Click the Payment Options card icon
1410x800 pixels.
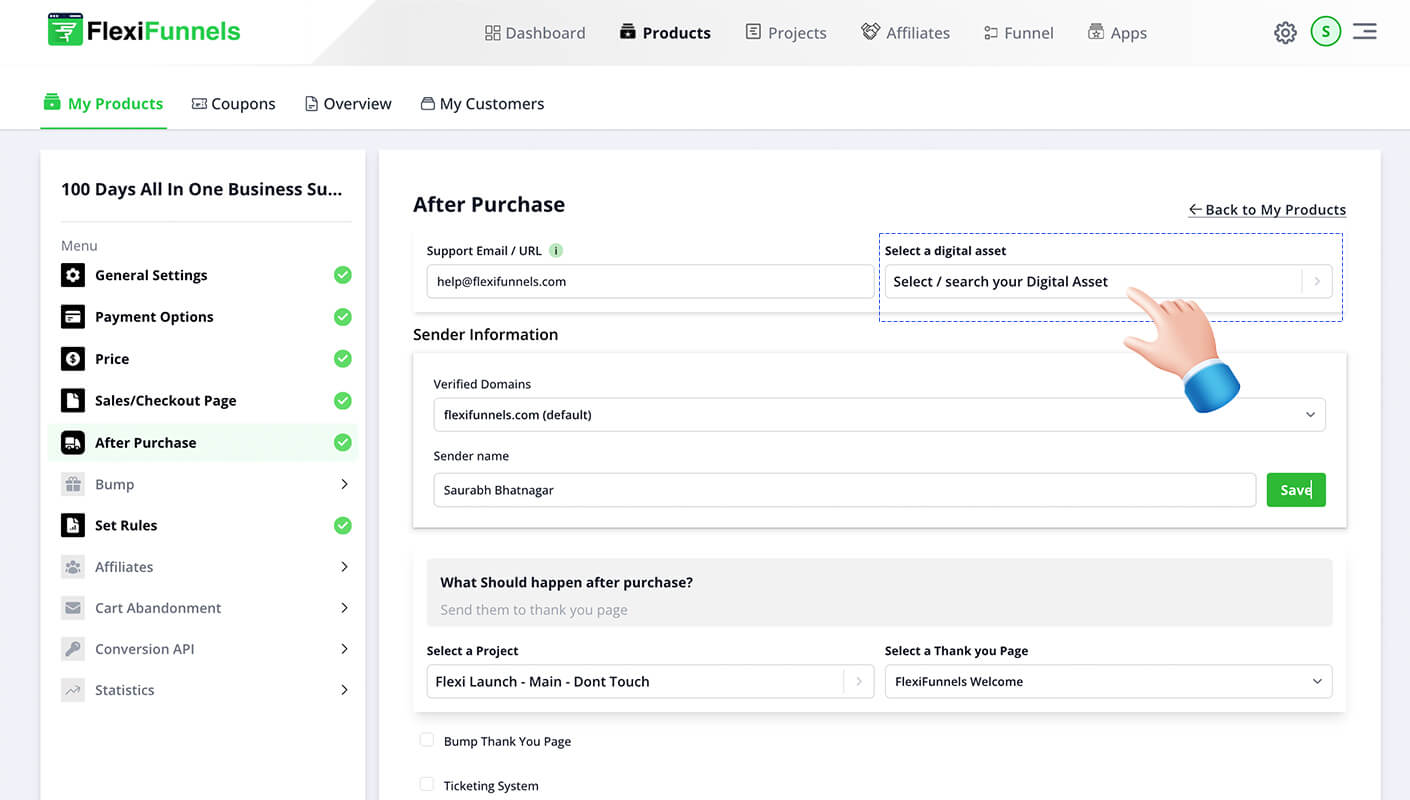[x=73, y=317]
